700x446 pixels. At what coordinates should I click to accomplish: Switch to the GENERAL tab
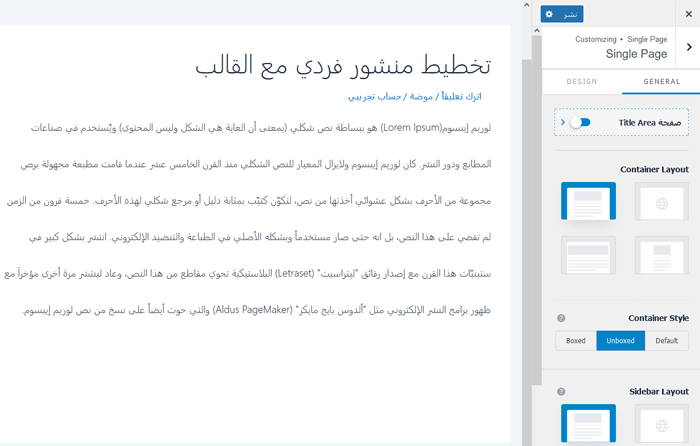pos(661,82)
